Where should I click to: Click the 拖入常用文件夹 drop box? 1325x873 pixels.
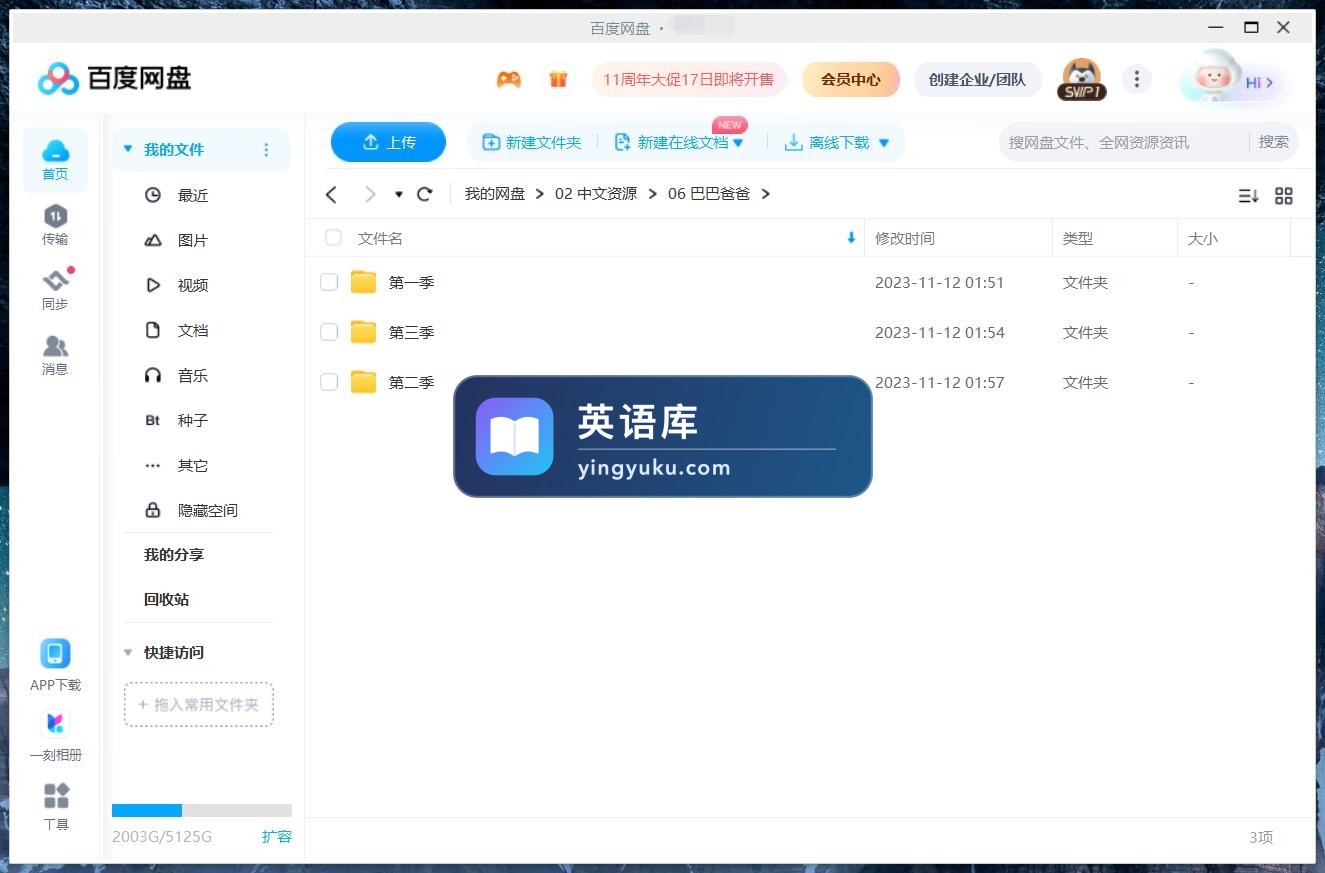point(199,704)
